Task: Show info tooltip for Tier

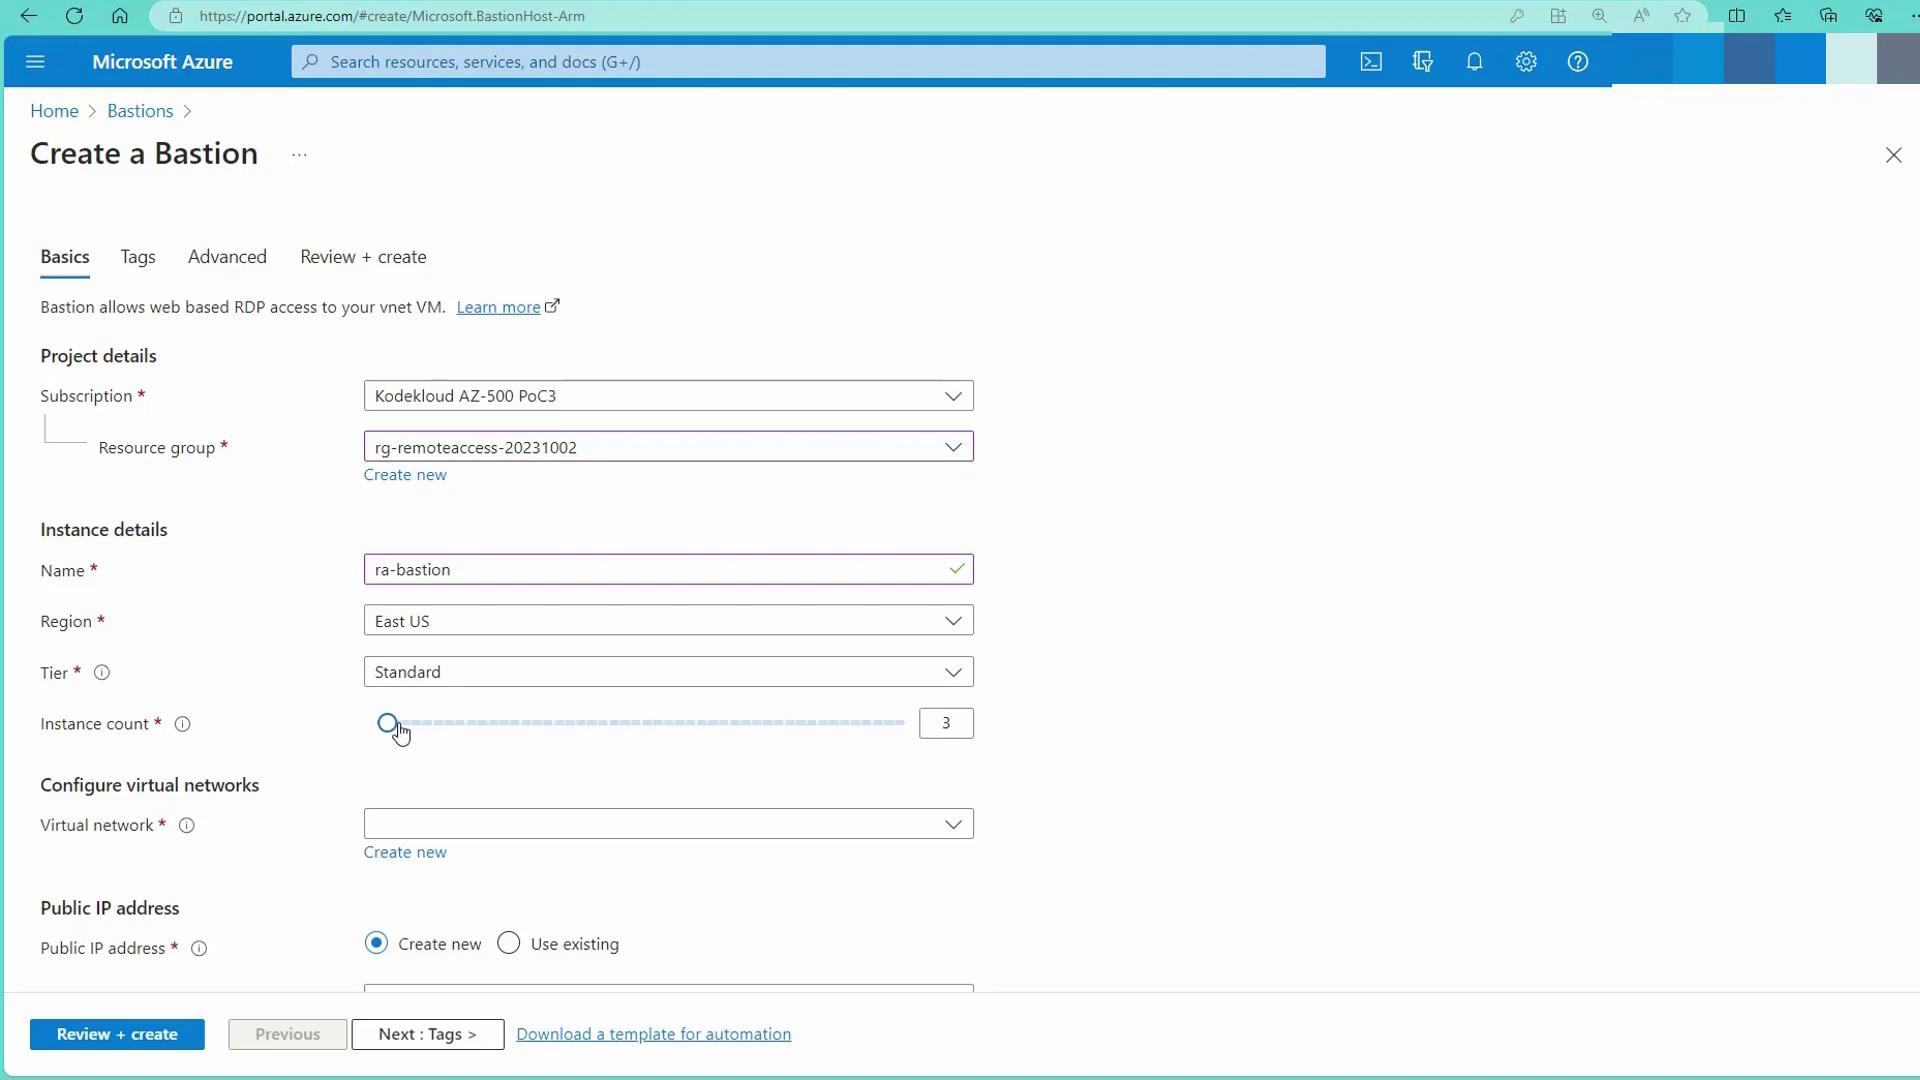Action: 102,673
